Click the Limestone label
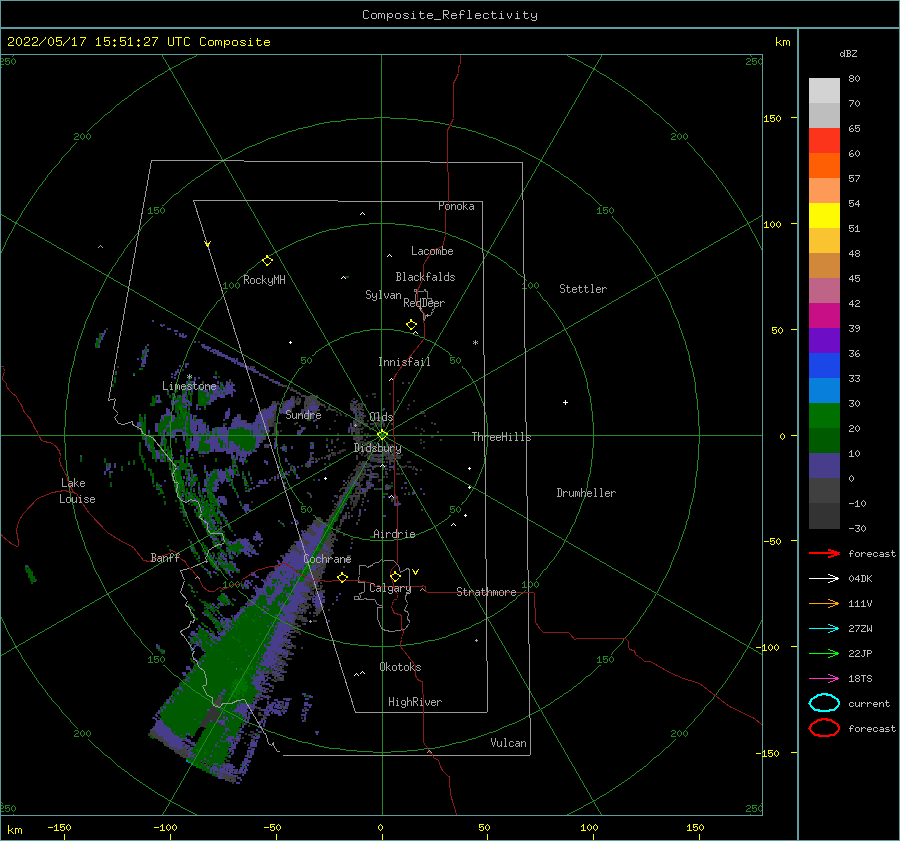Viewport: 900px width, 841px height. click(x=189, y=386)
